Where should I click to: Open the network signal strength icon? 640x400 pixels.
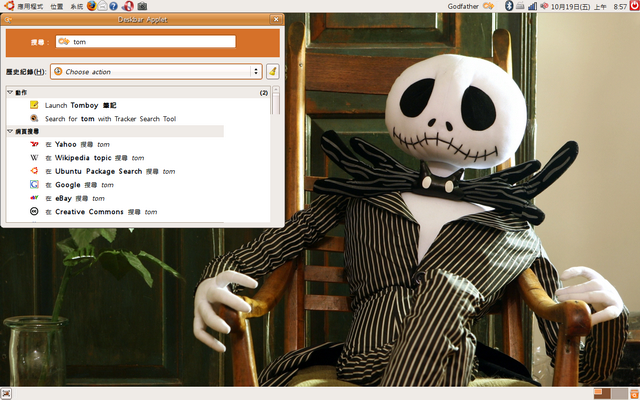click(x=532, y=6)
